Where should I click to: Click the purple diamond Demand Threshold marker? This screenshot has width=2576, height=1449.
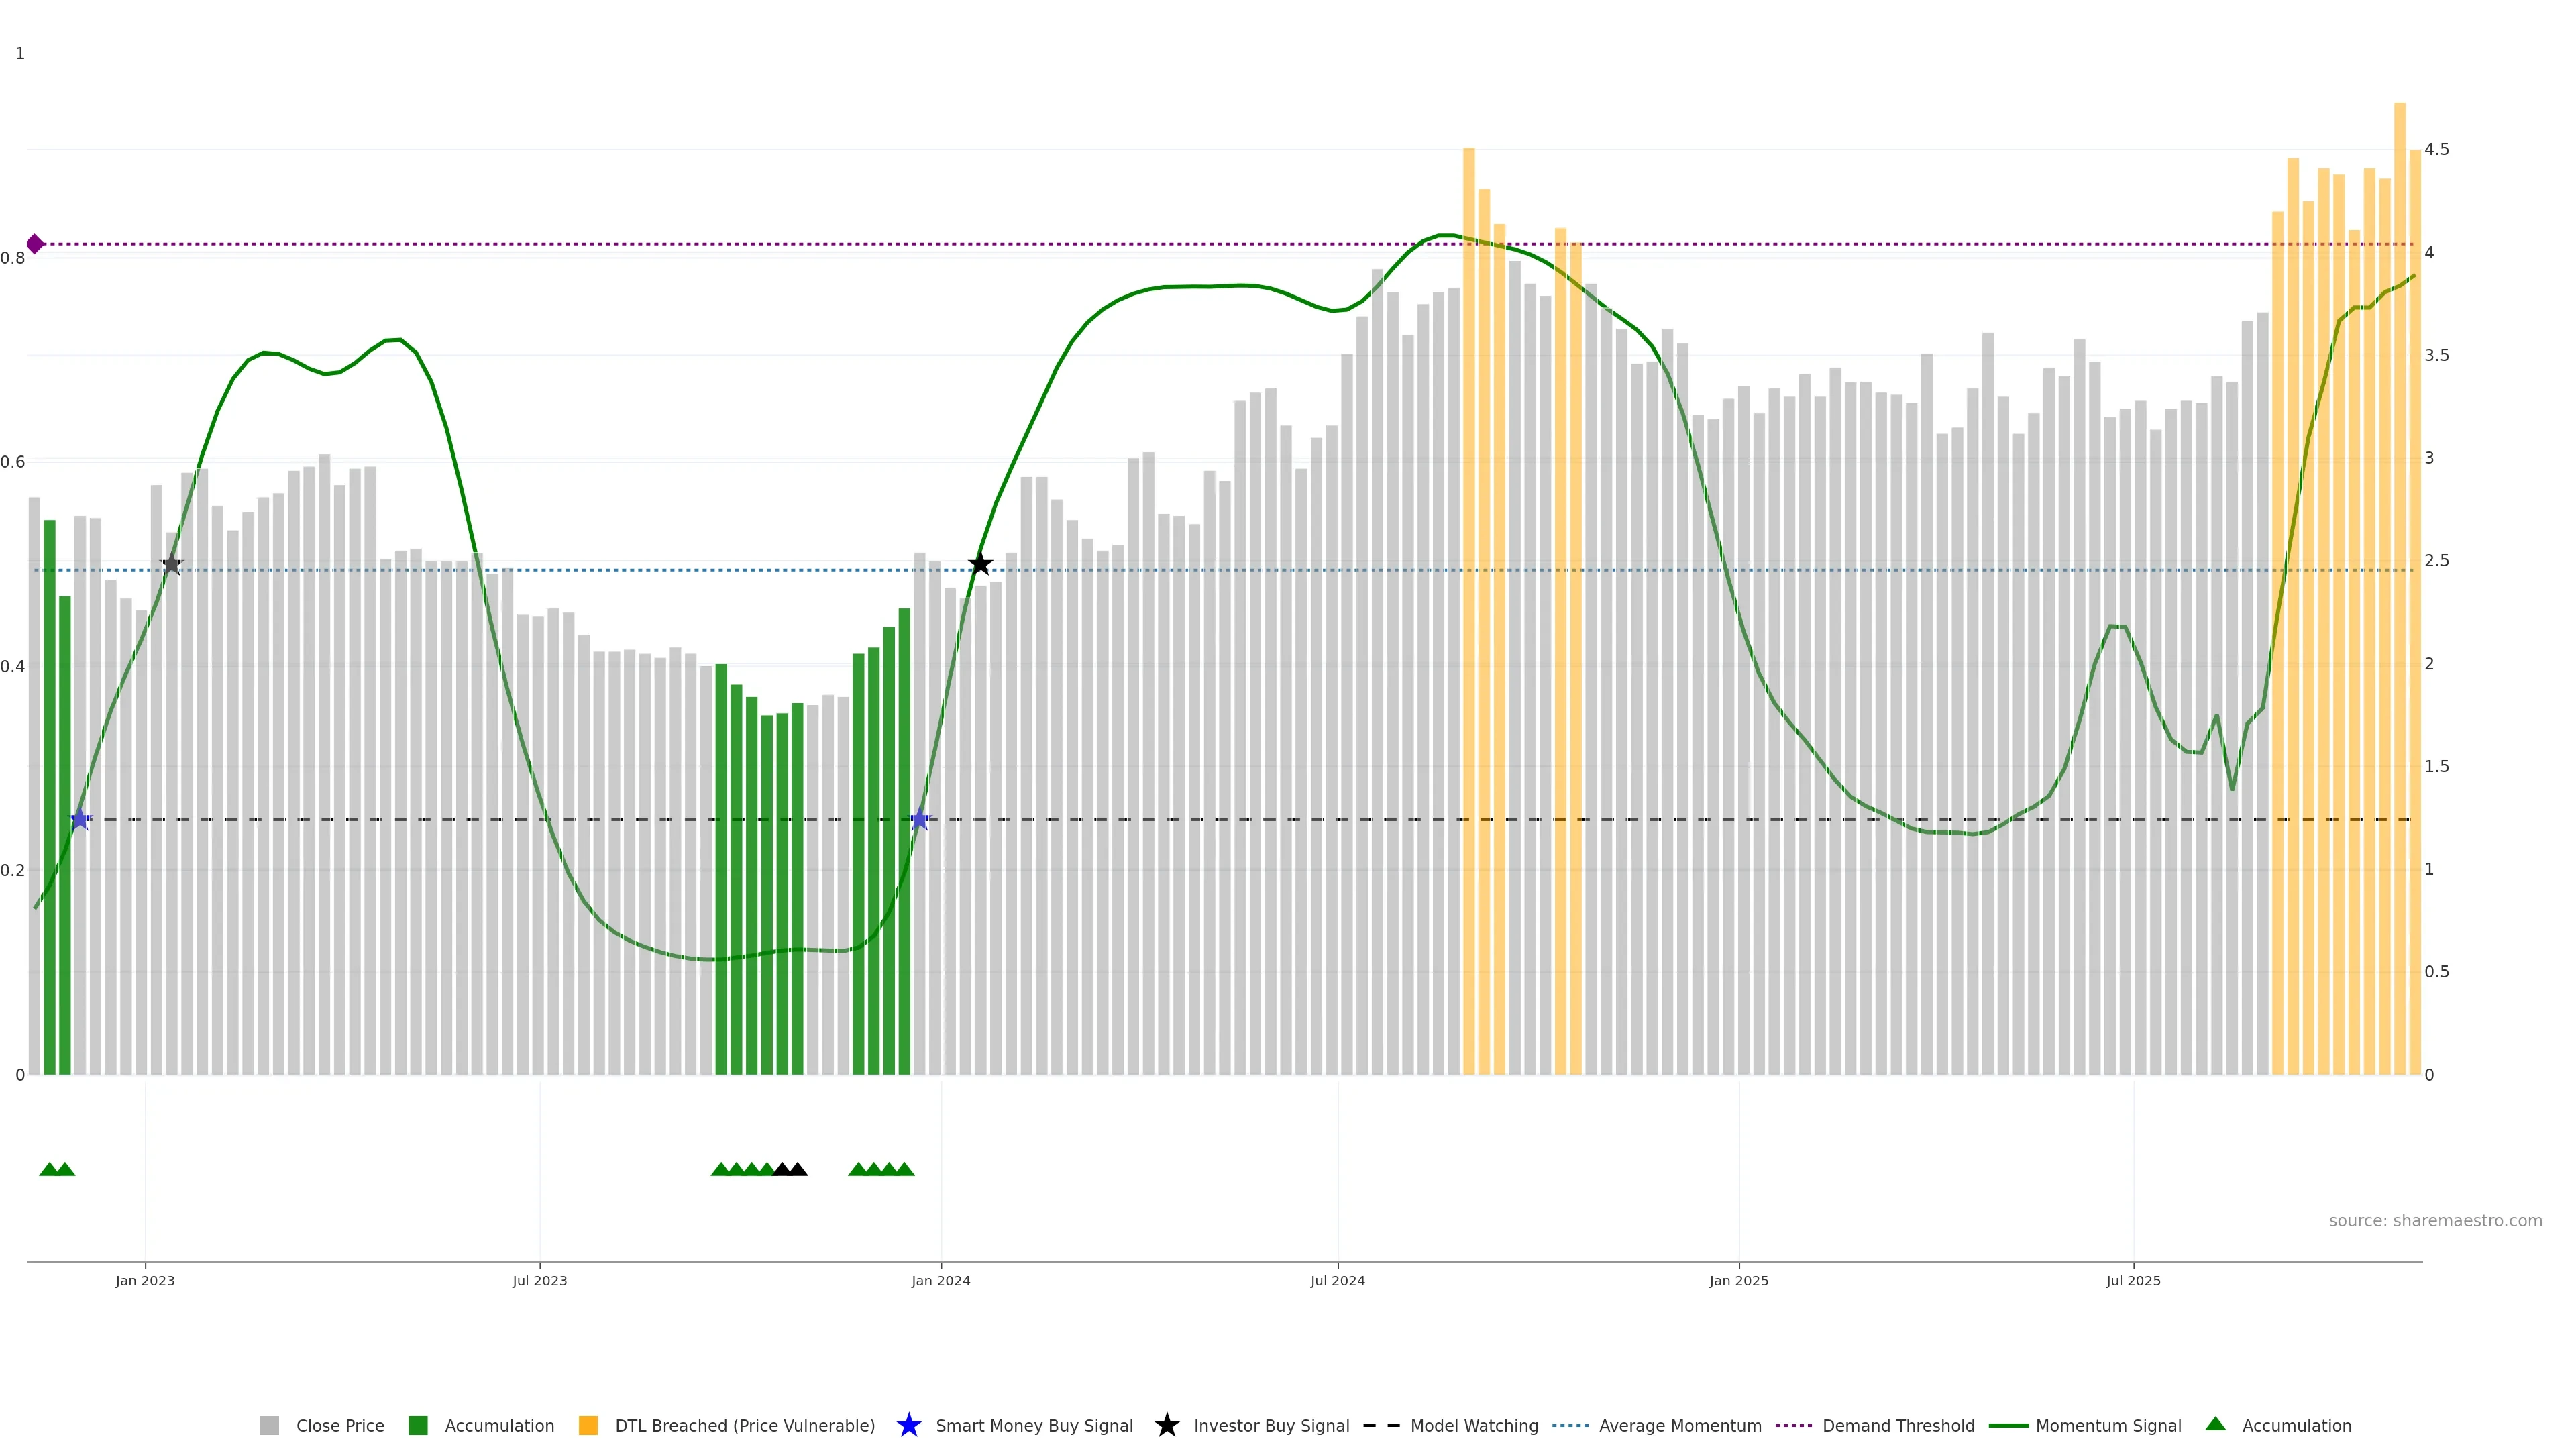click(35, 244)
